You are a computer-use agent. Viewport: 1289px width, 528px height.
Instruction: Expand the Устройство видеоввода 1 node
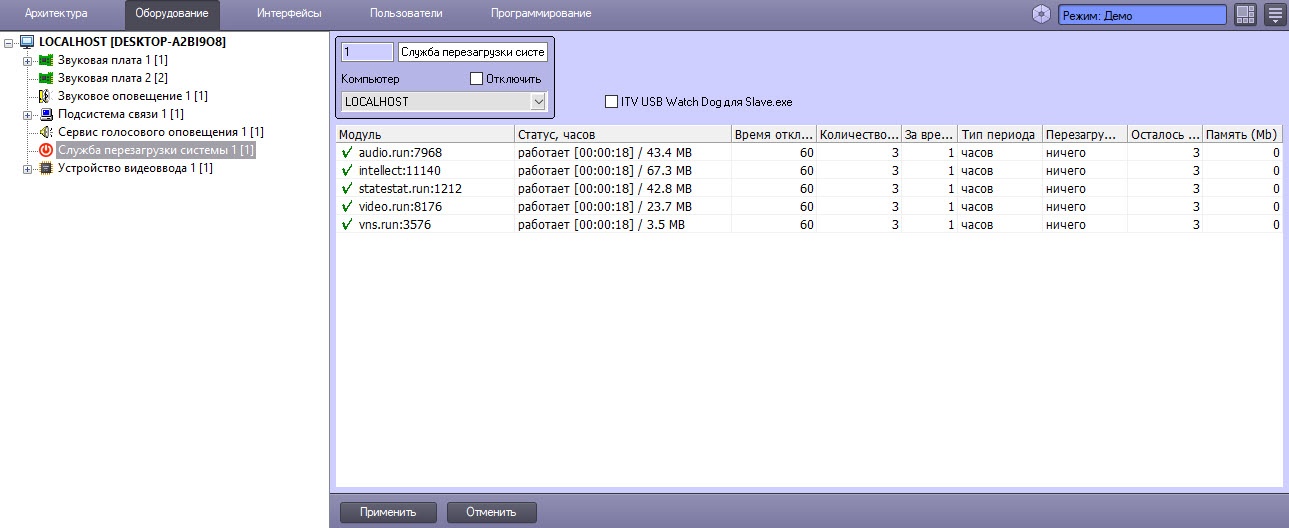click(27, 168)
